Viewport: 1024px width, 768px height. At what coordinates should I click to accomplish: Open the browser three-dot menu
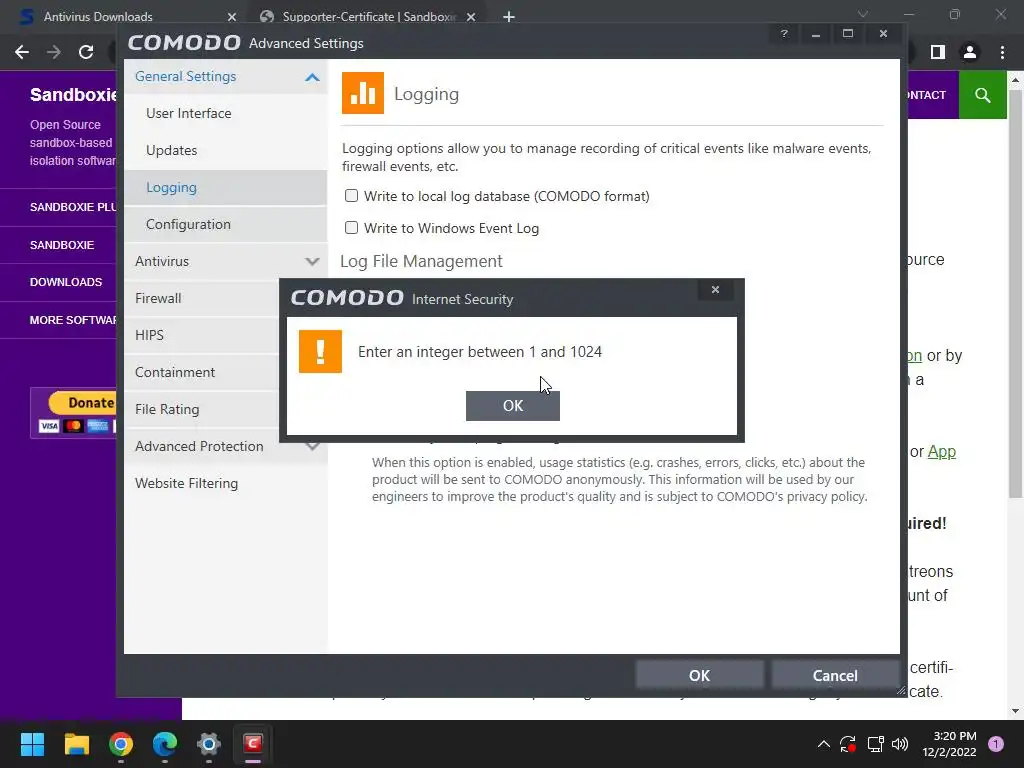coord(1002,52)
